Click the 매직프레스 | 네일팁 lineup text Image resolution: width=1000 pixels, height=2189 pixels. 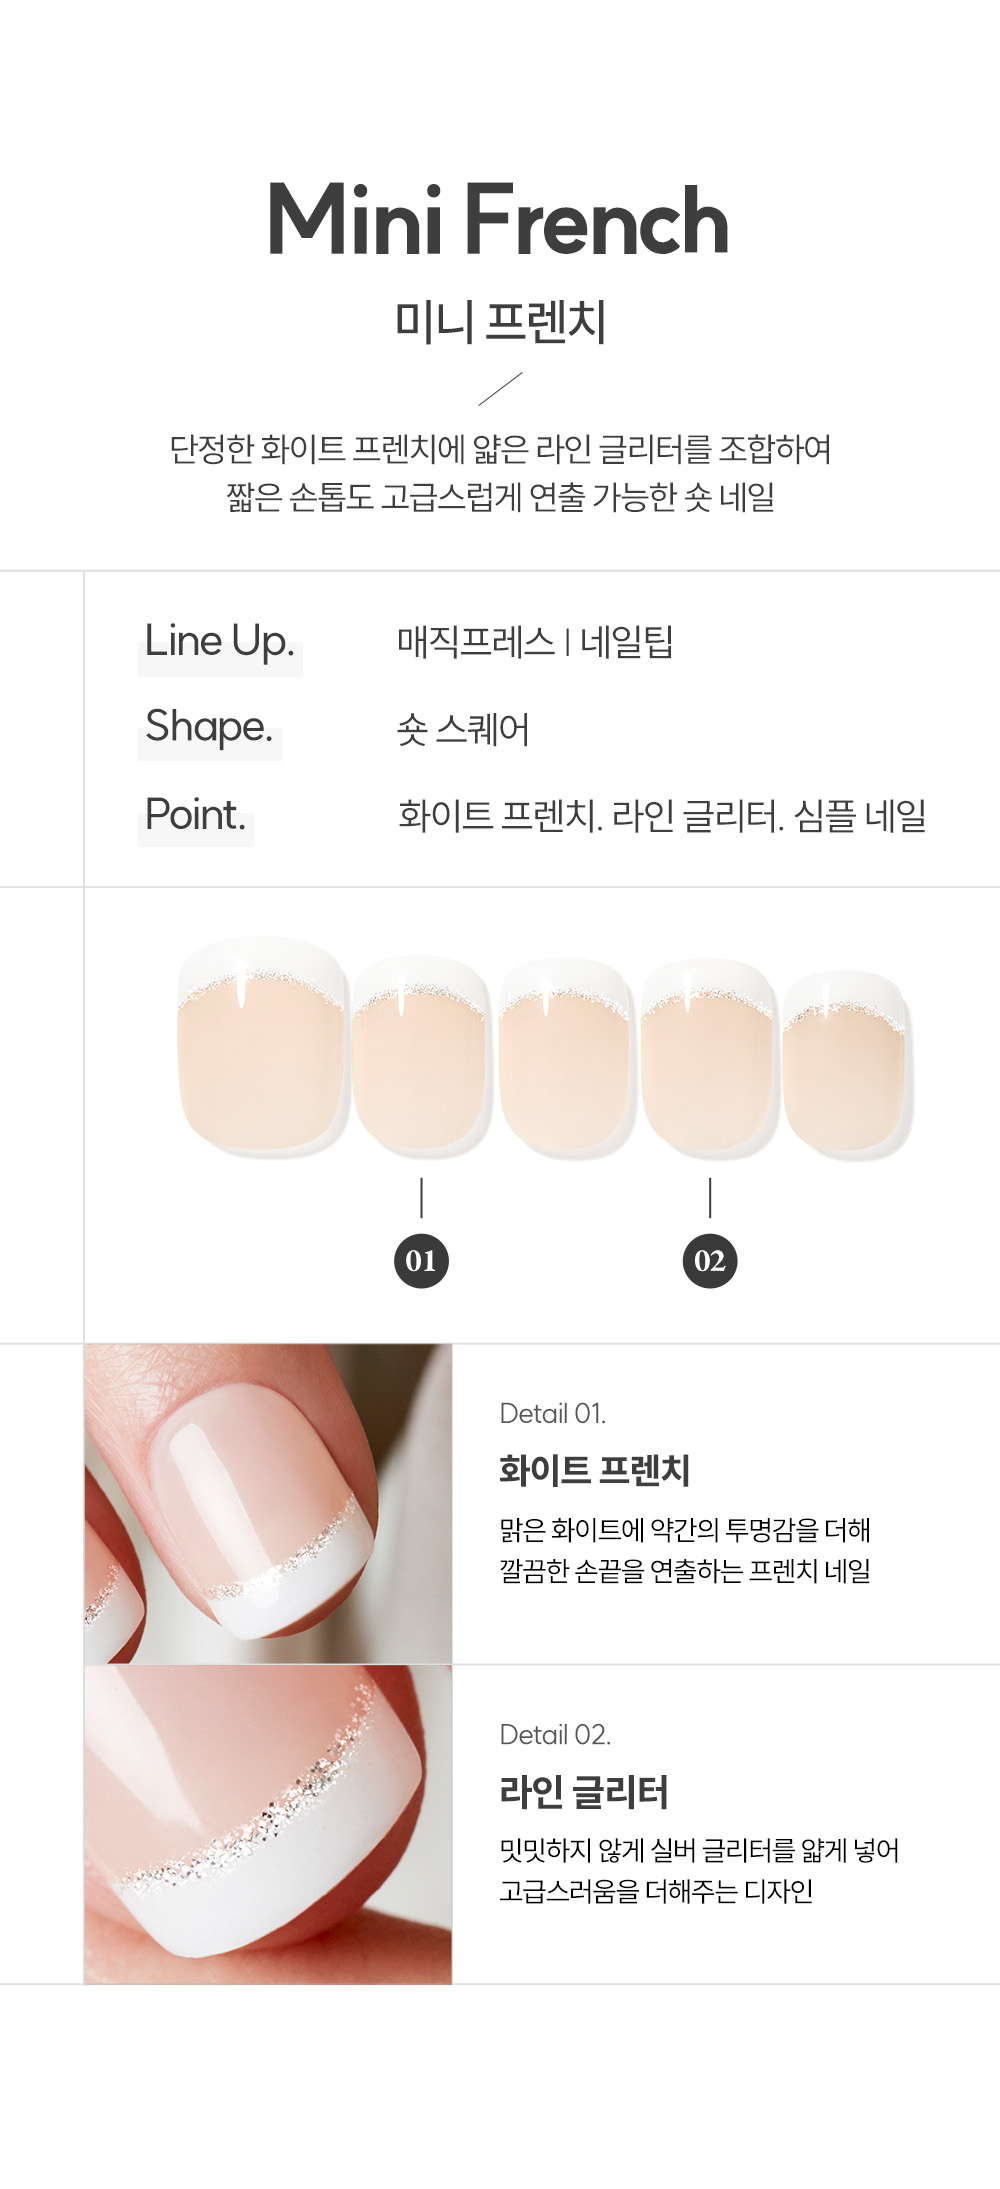535,642
